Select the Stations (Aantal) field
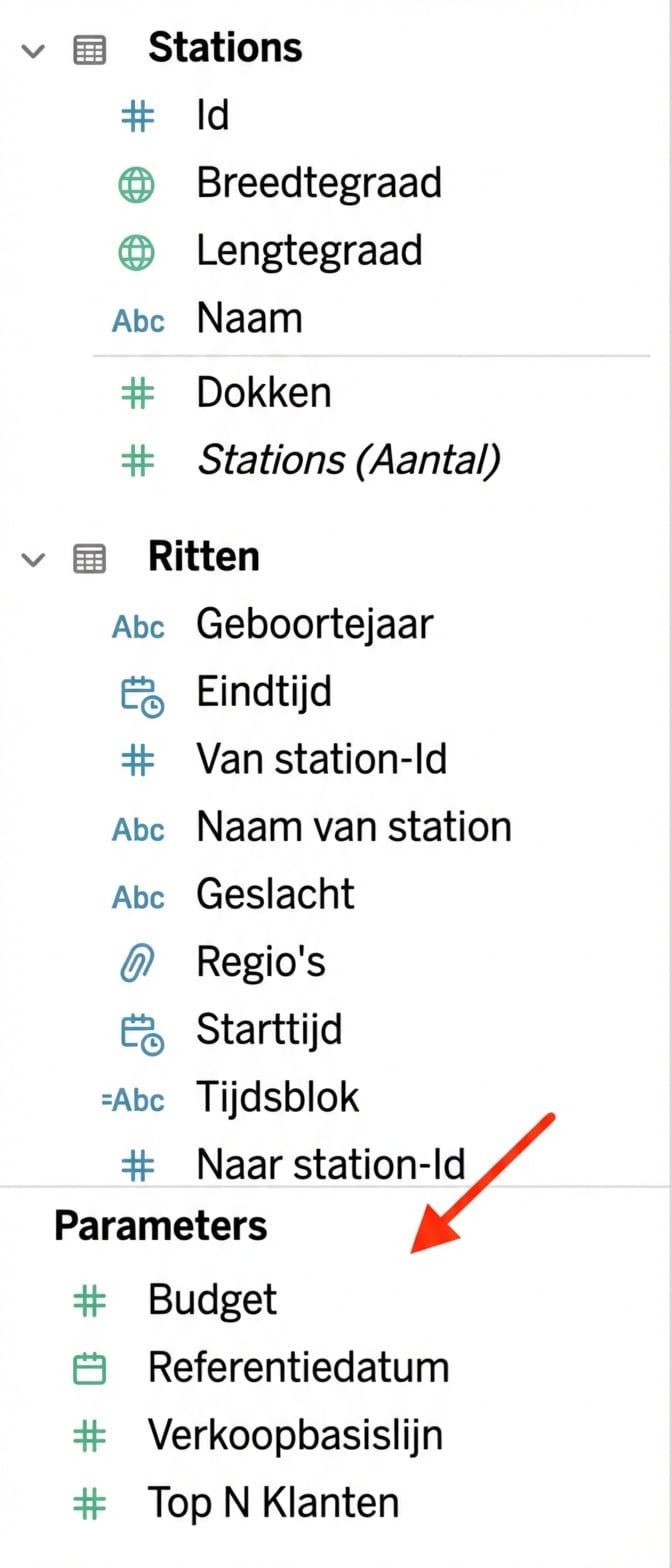This screenshot has width=672, height=1568. [x=348, y=460]
